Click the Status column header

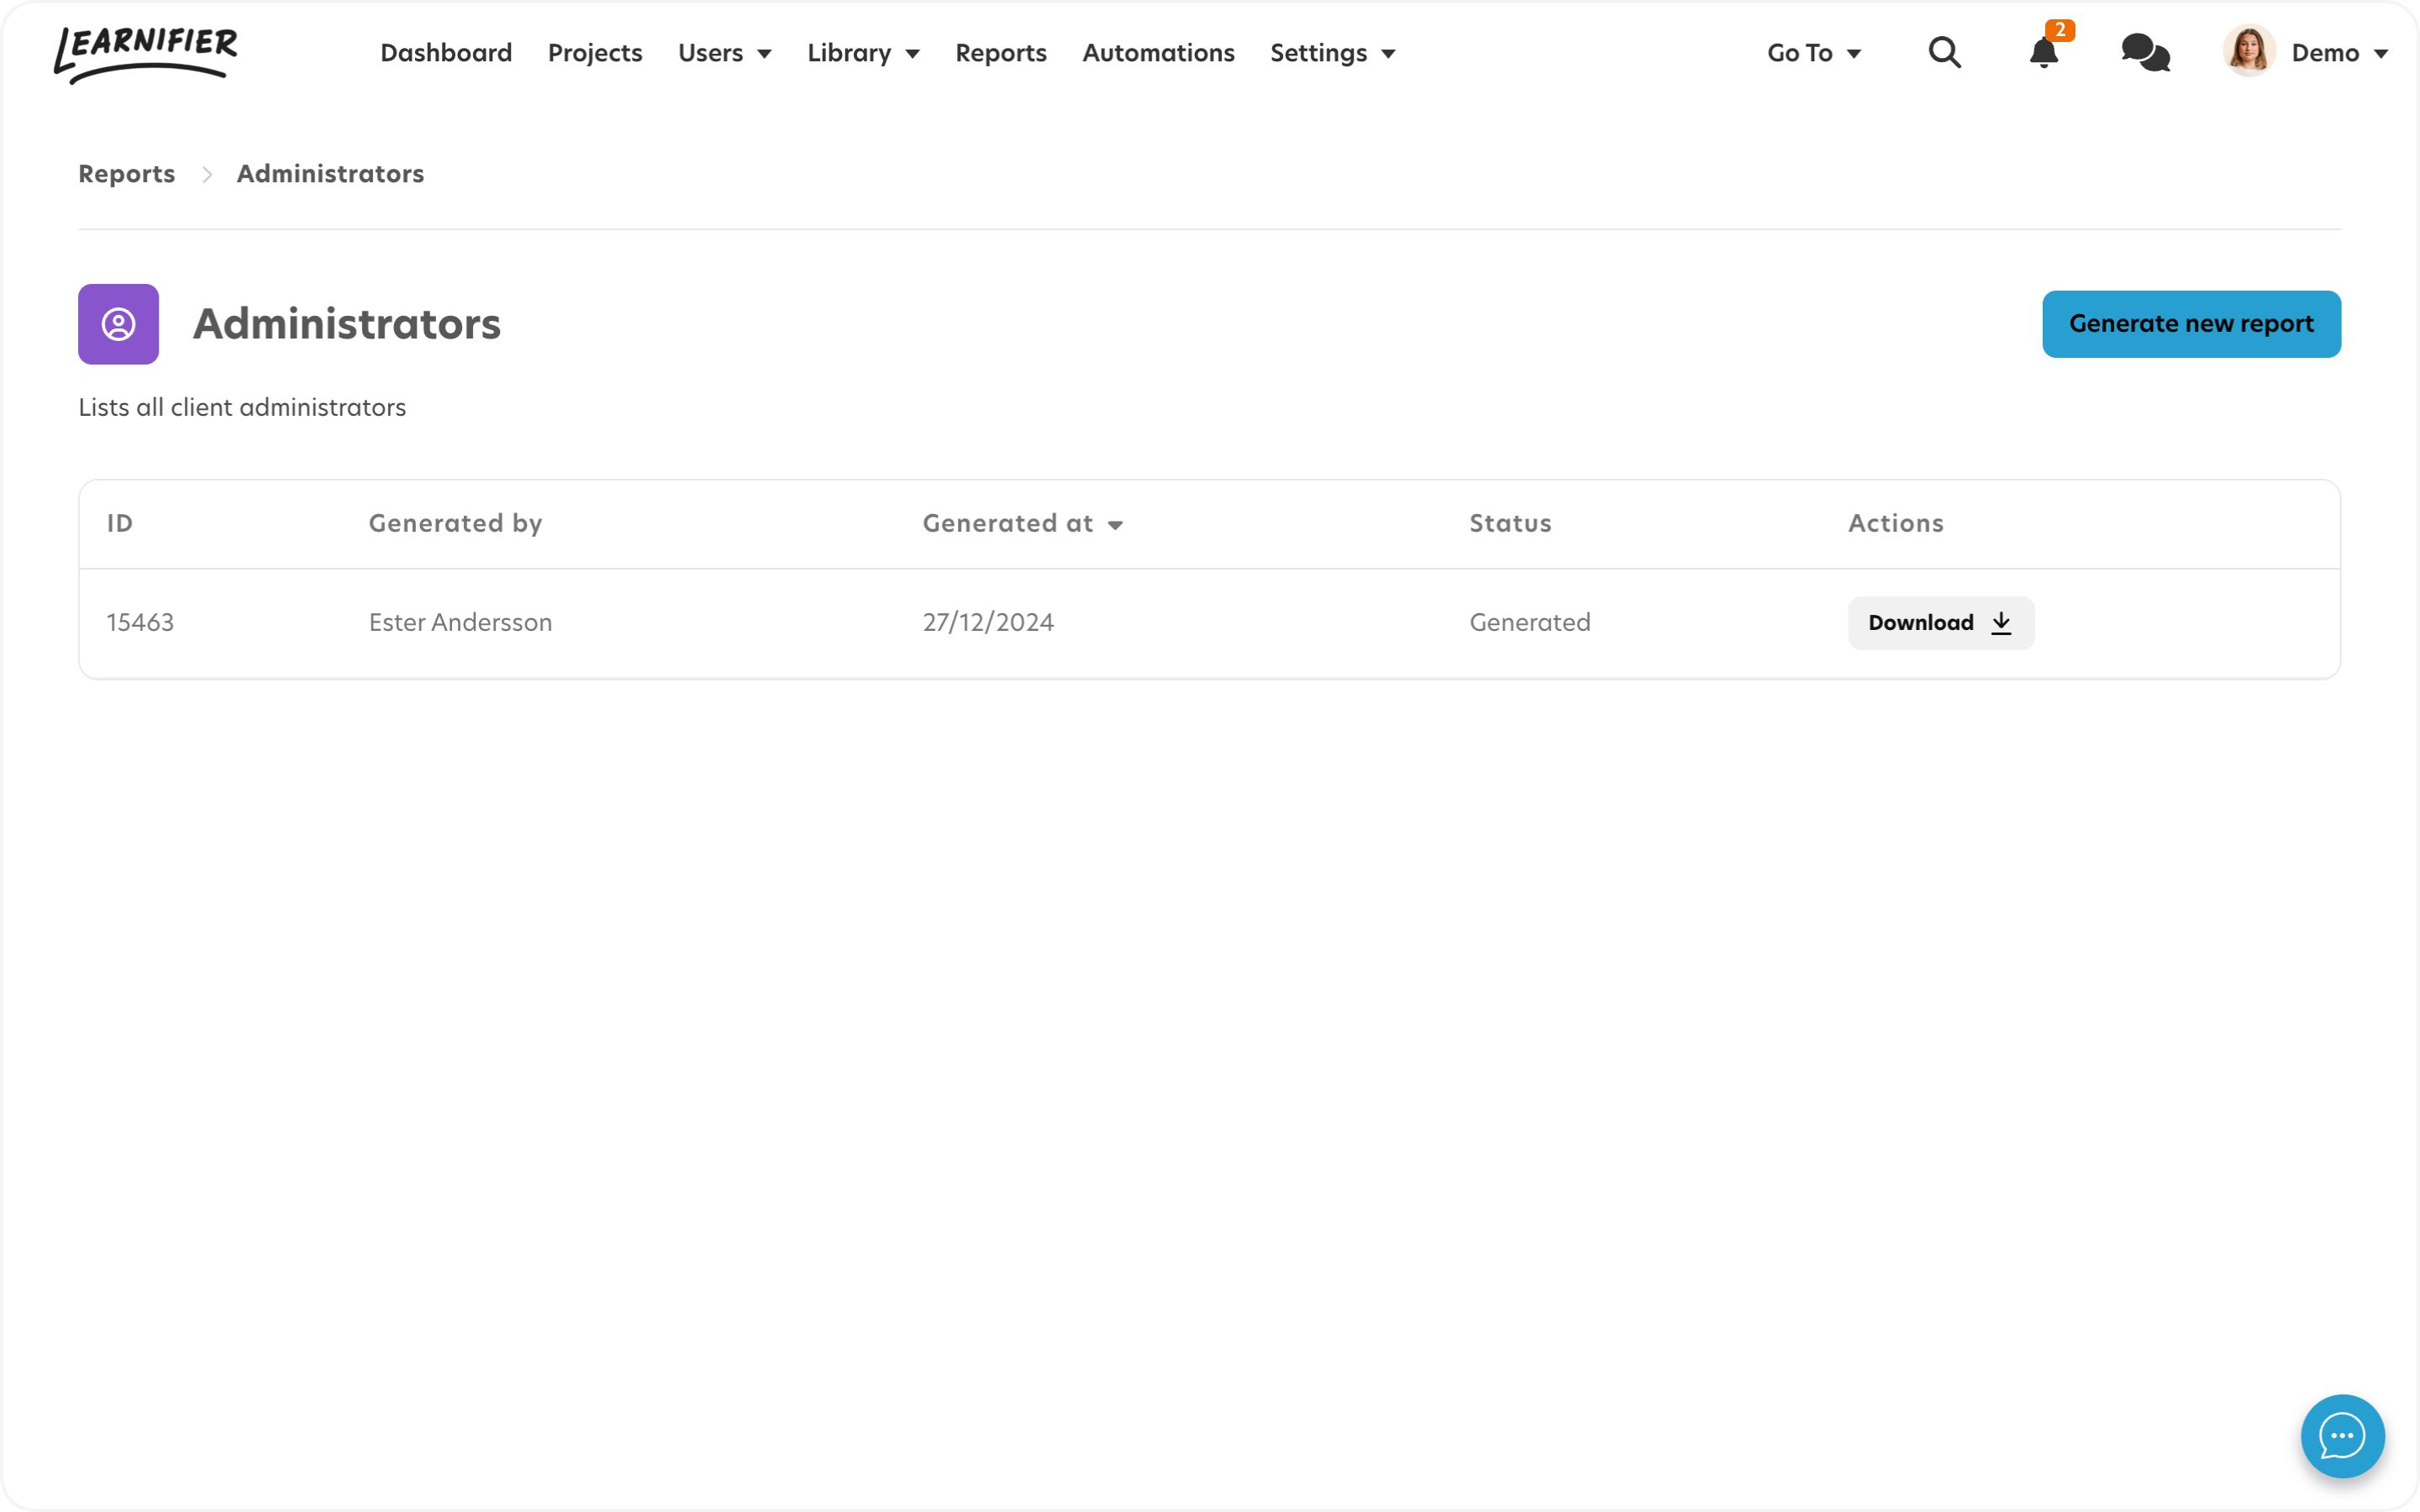(x=1510, y=524)
